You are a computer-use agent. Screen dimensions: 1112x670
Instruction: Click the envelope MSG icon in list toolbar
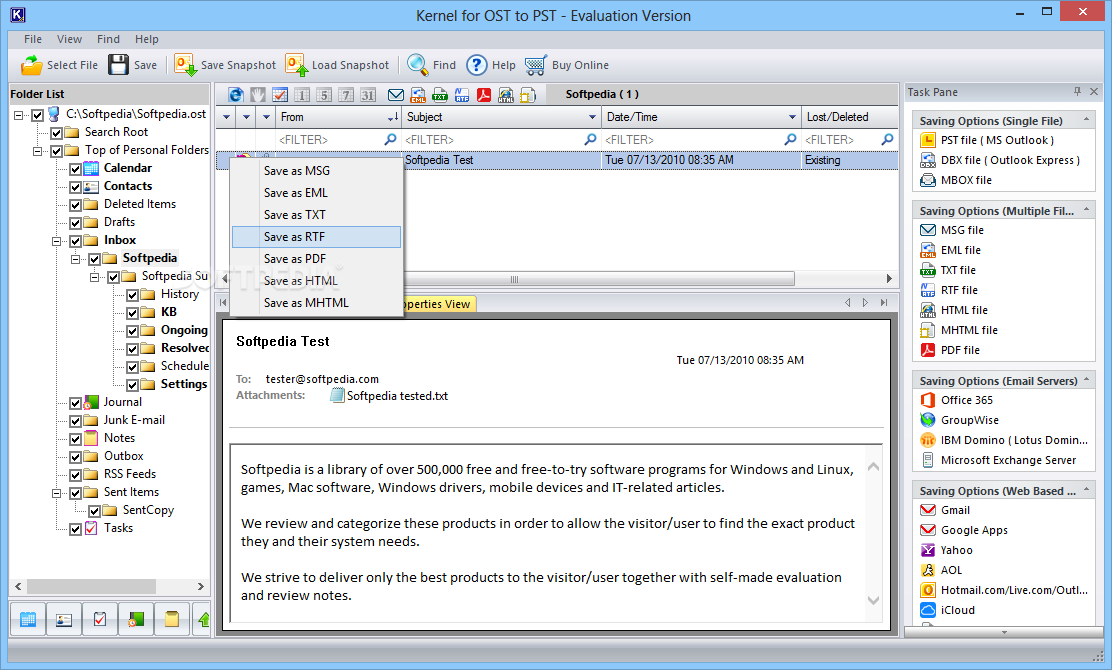(396, 94)
